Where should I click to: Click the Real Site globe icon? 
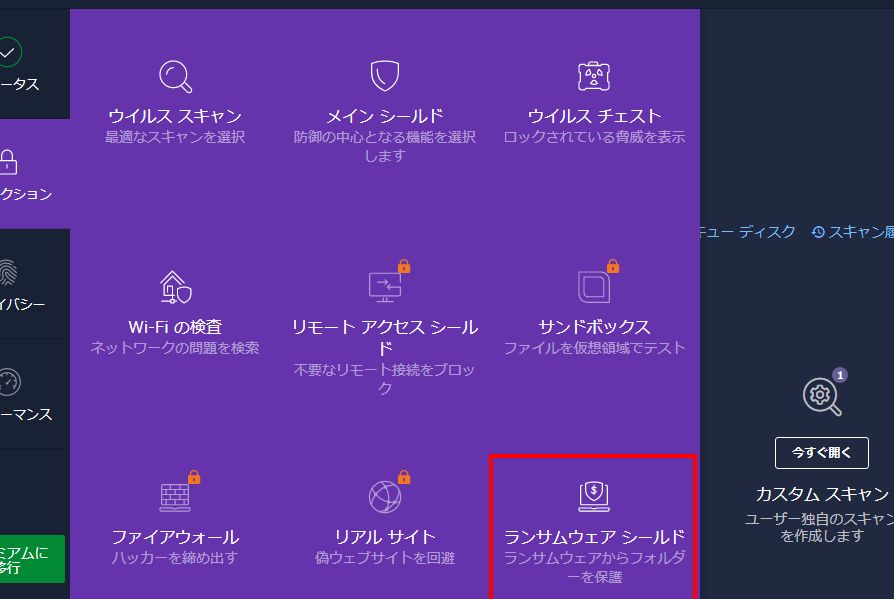[385, 496]
